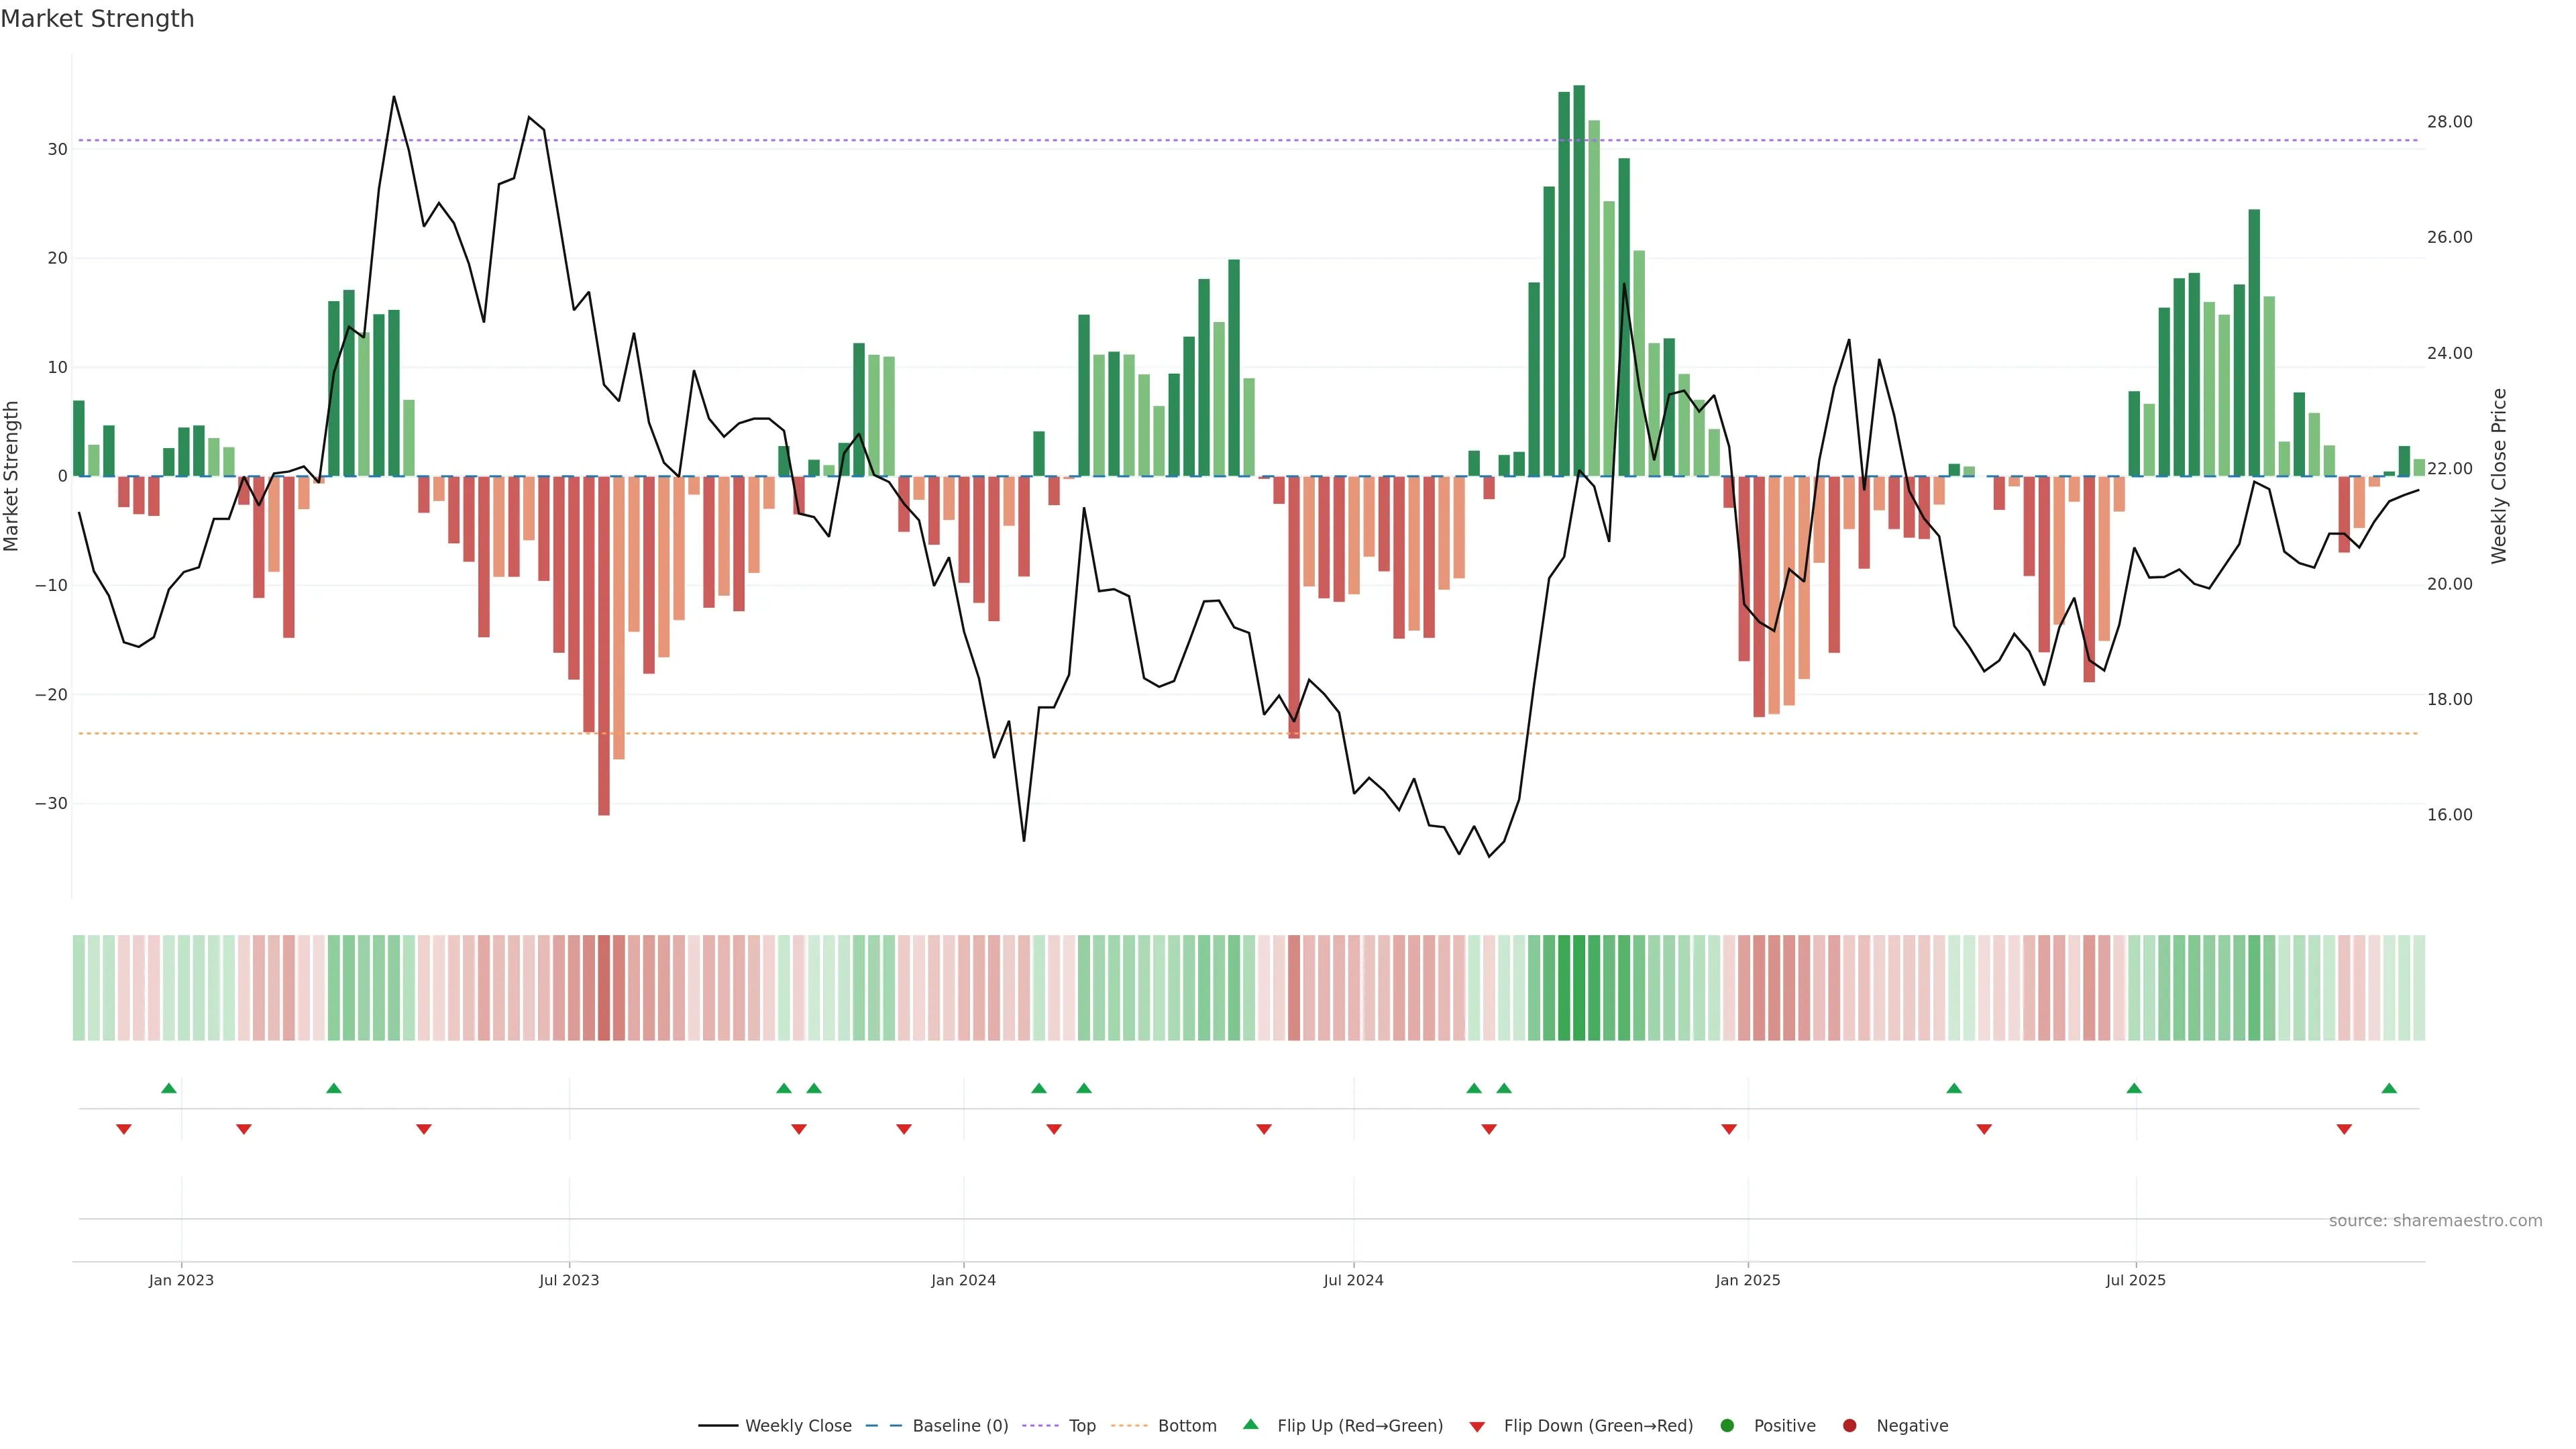
Task: Click the Flip Up green triangle legend icon
Action: [x=1250, y=1425]
